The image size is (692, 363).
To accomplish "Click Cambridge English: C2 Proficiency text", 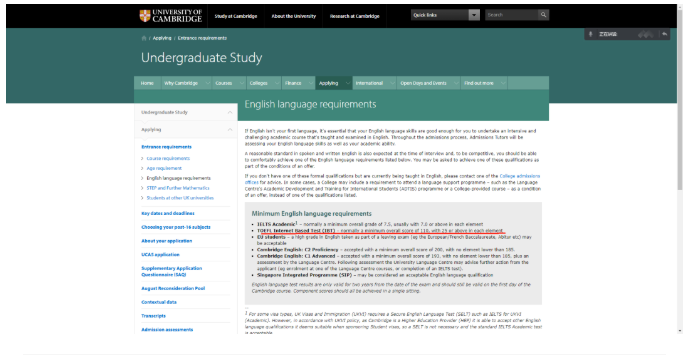I will 297,250.
